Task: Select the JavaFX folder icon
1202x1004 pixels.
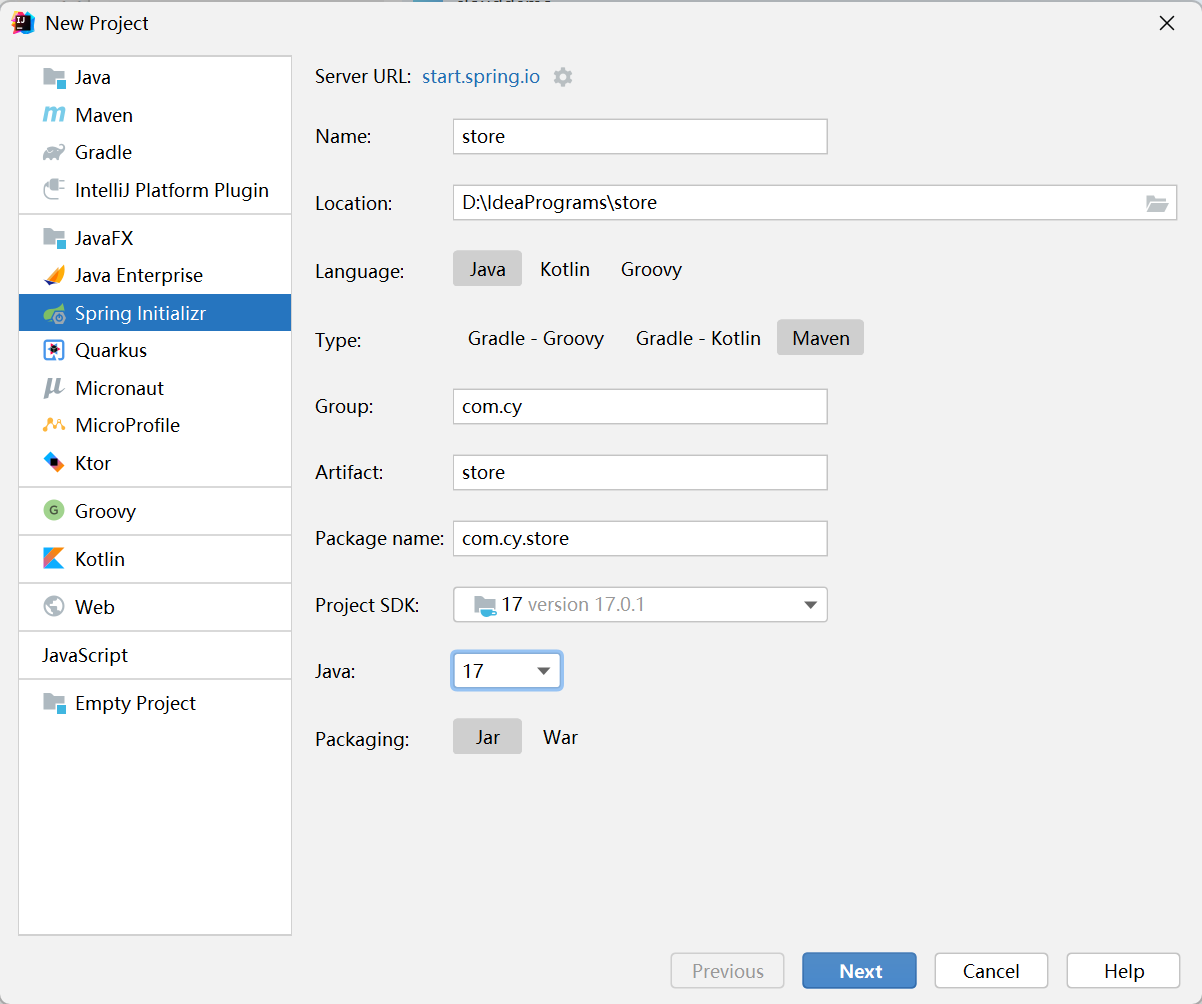Action: (54, 239)
